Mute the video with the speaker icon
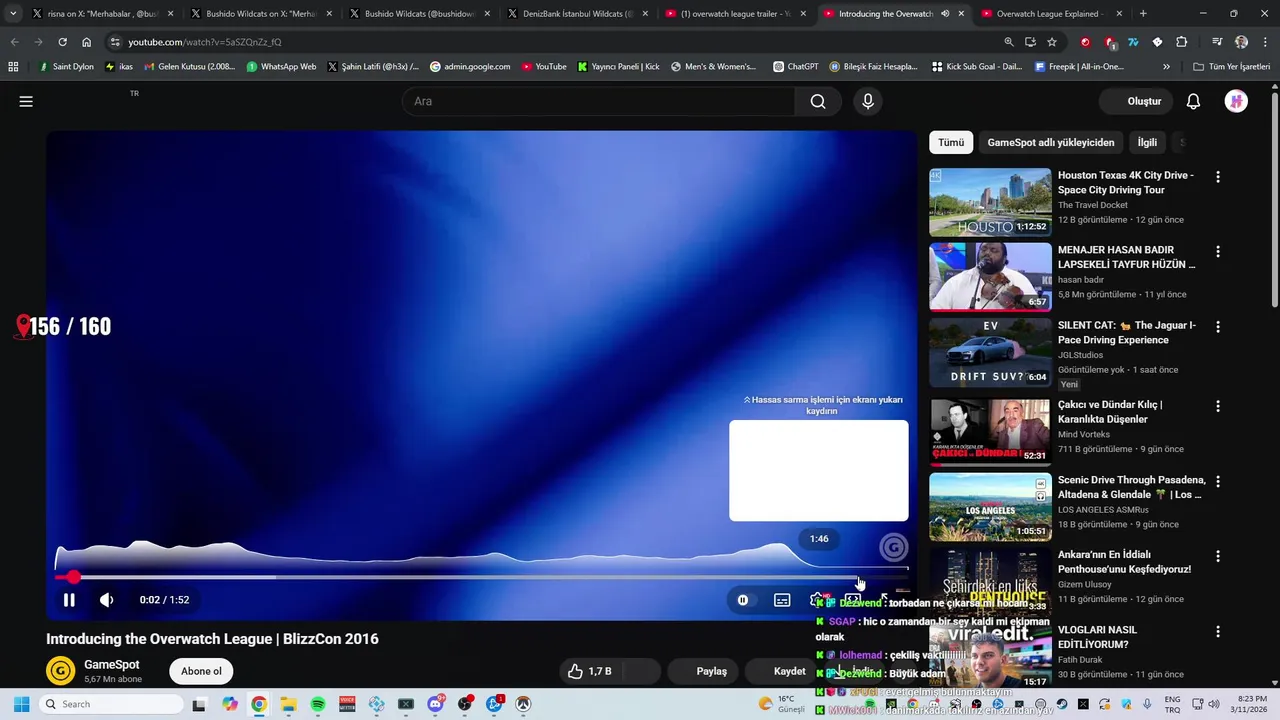Viewport: 1280px width, 720px height. pyautogui.click(x=106, y=600)
